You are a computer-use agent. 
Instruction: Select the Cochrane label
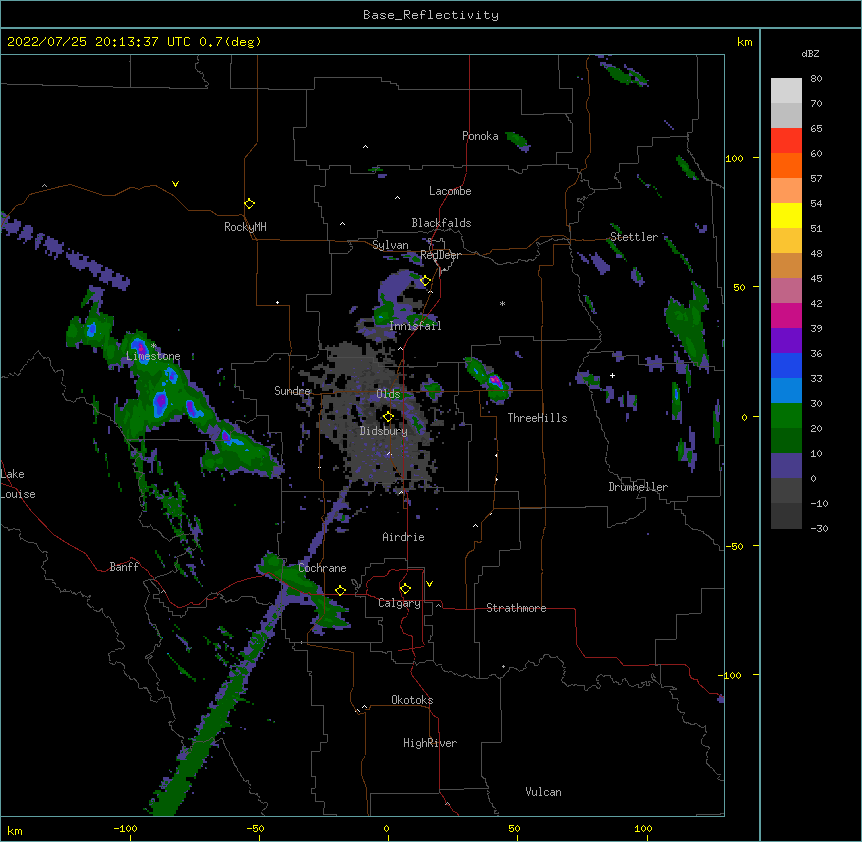point(322,568)
